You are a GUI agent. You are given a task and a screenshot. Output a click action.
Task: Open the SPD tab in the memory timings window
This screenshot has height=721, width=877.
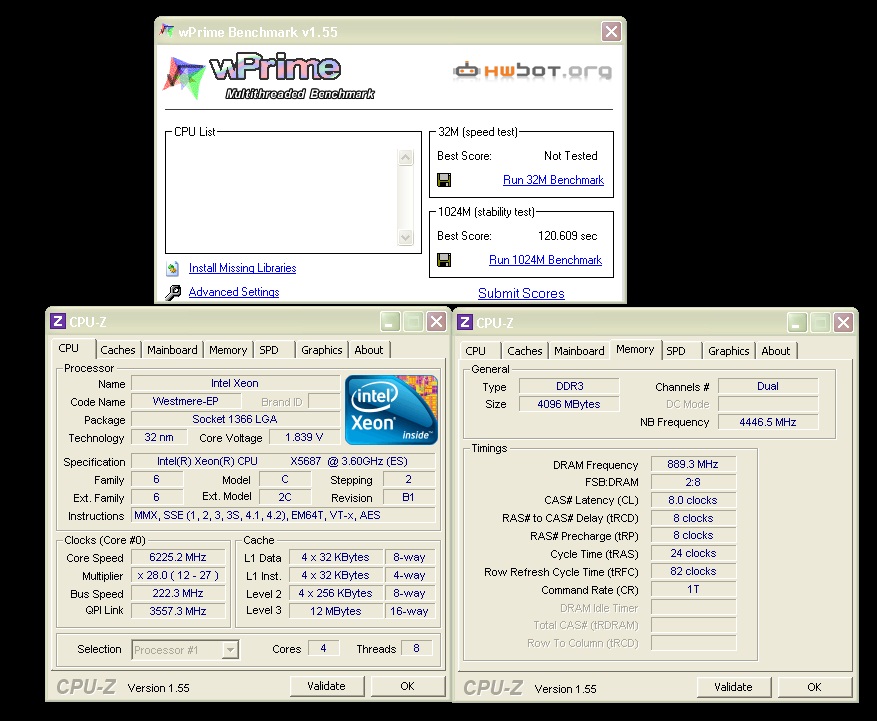coord(676,351)
